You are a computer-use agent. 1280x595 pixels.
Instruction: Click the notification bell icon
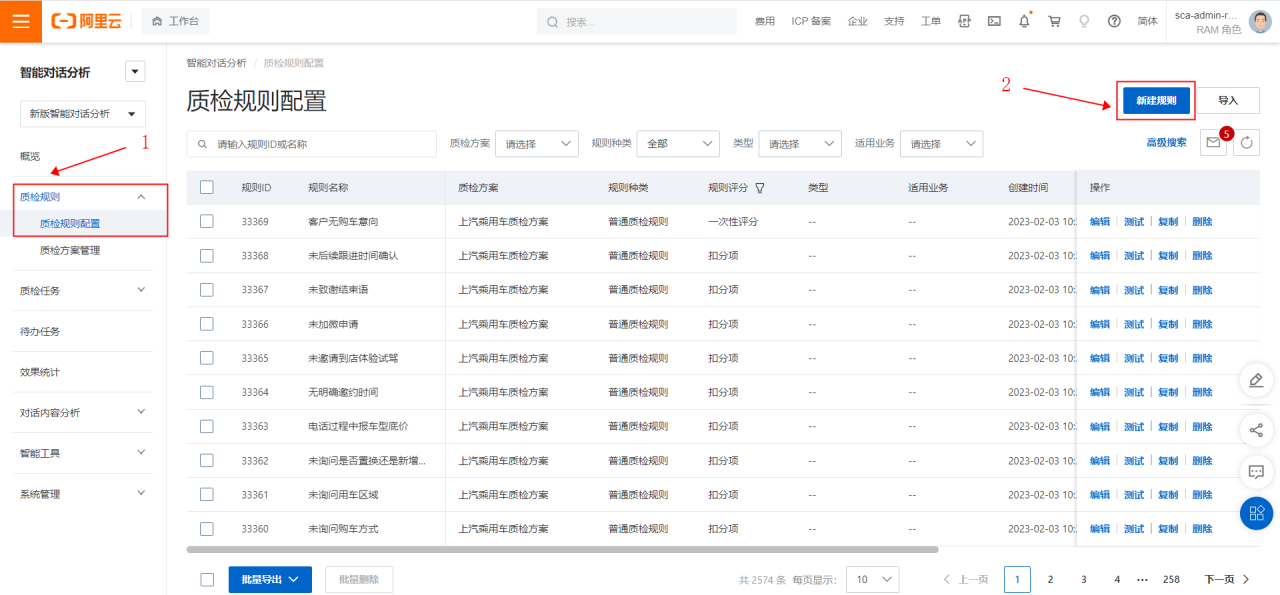[x=1024, y=21]
